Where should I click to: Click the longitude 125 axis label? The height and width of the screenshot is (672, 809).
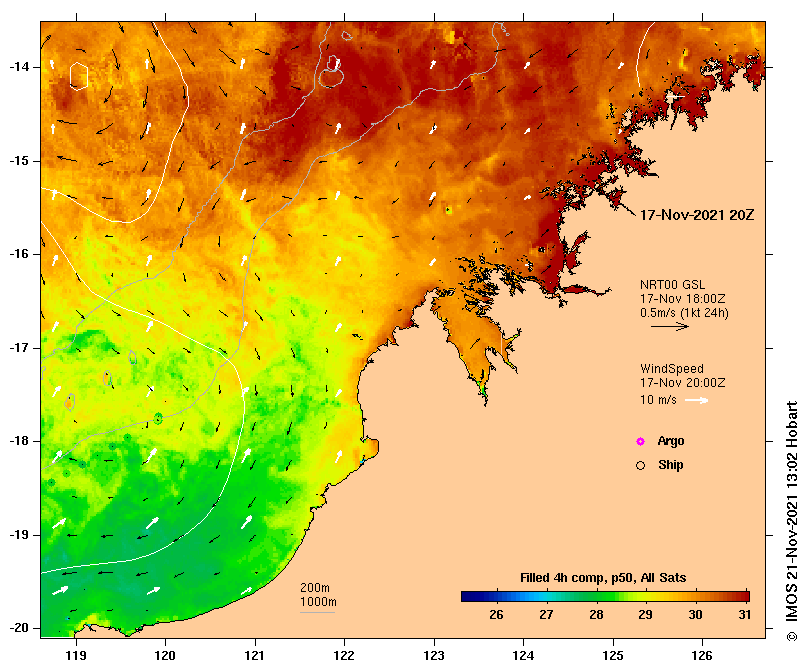[x=613, y=656]
